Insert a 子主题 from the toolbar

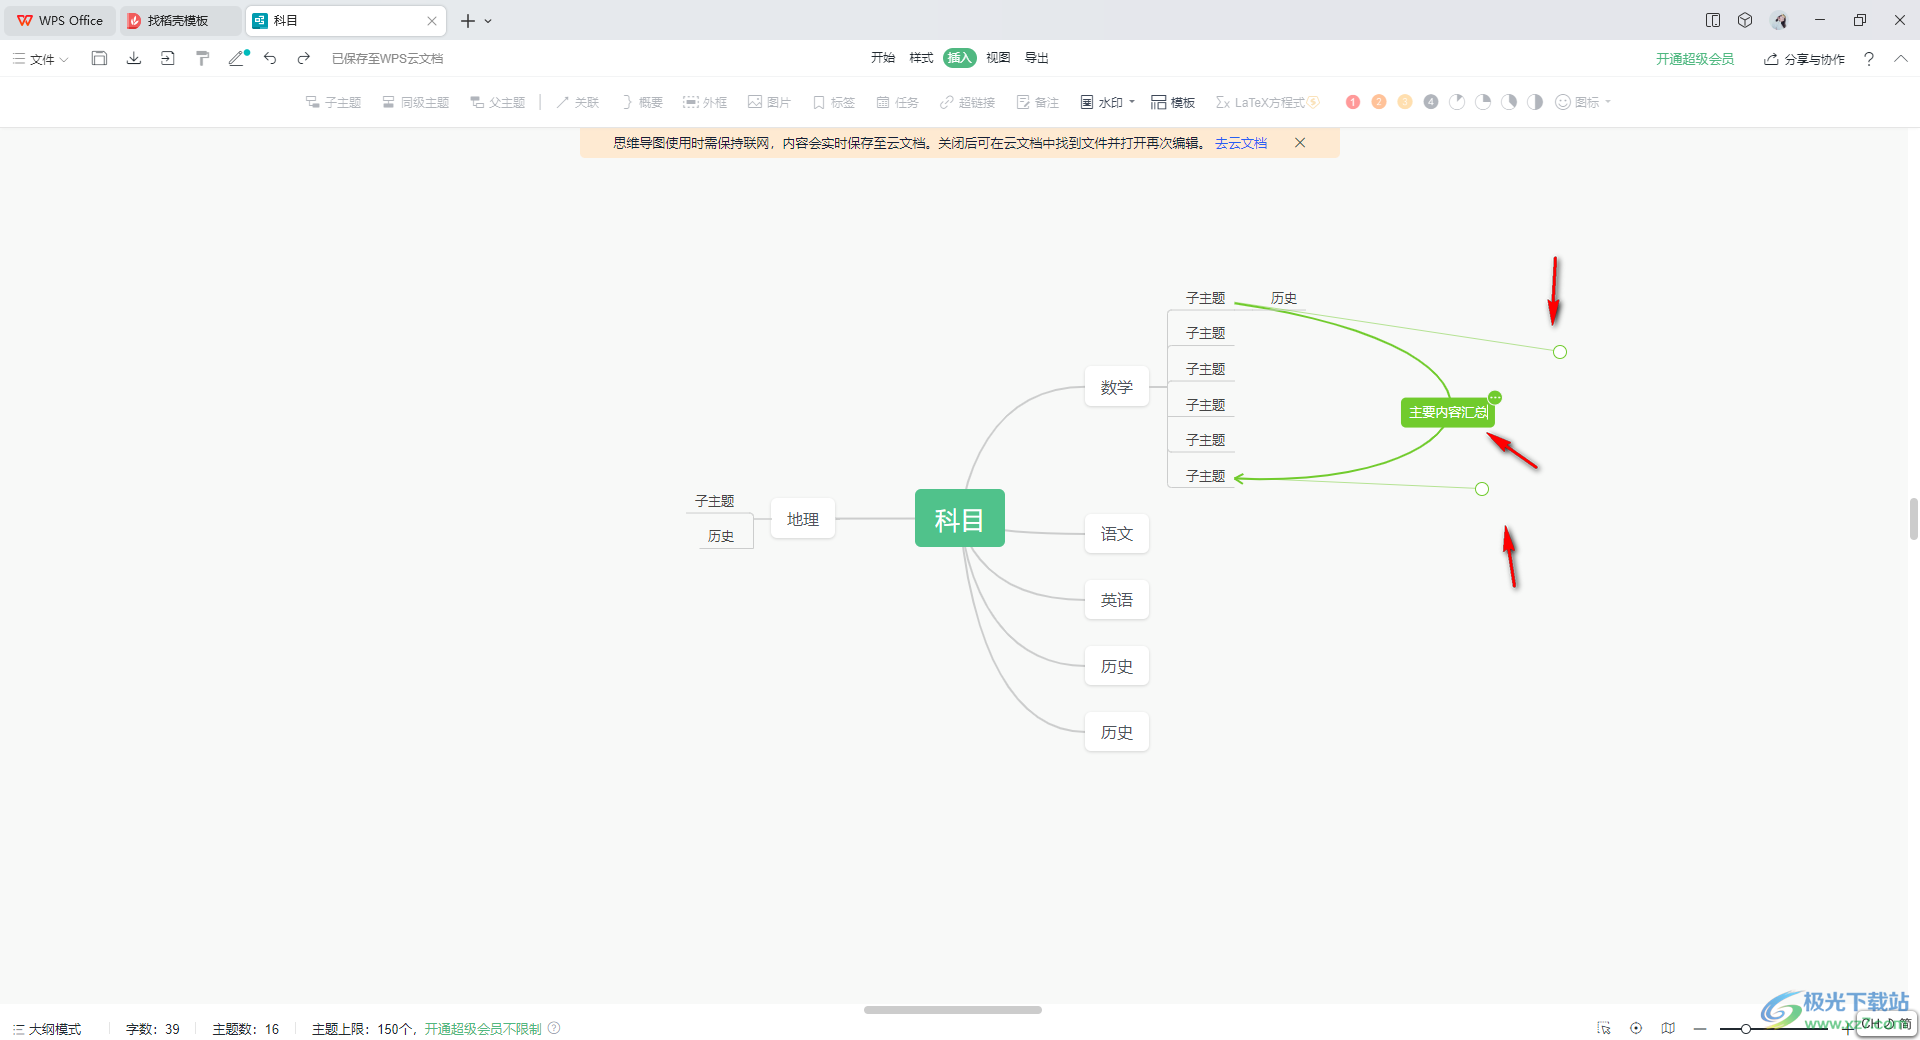(333, 102)
